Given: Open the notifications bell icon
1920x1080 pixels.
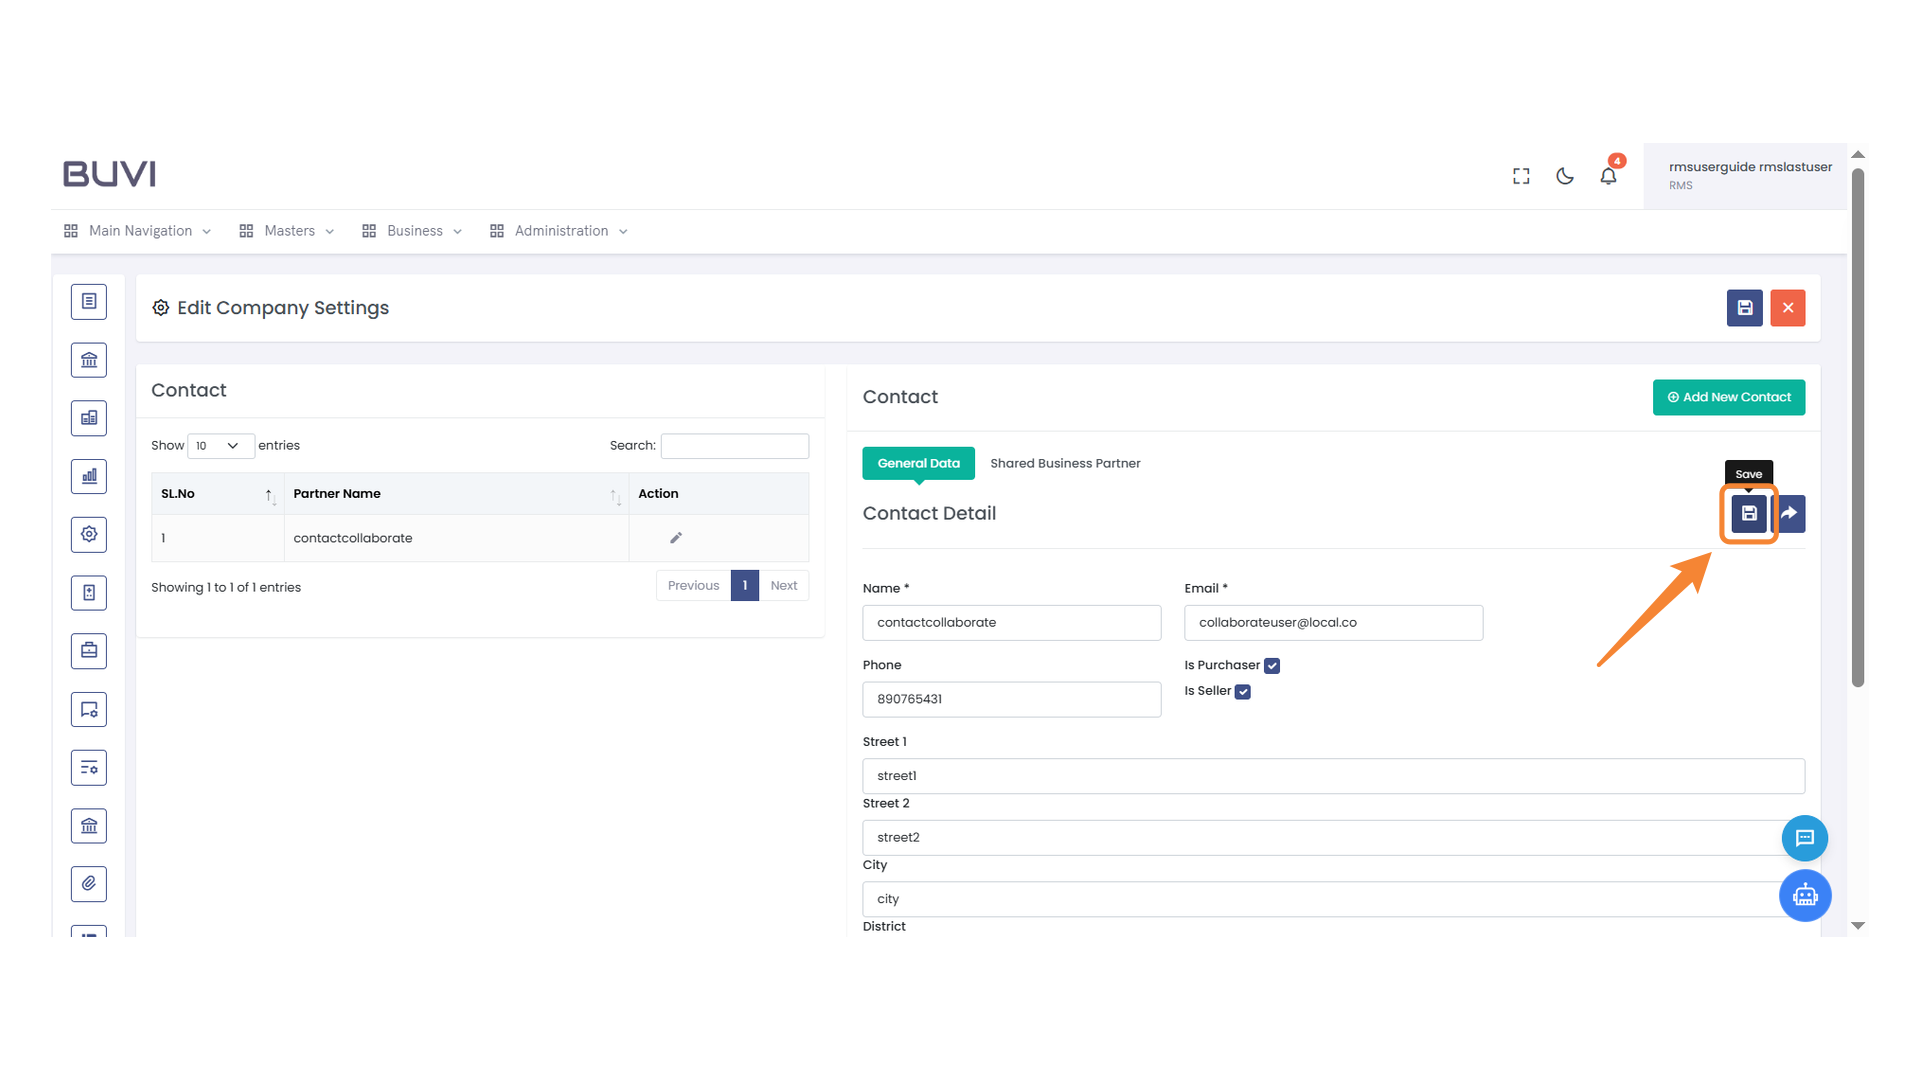Looking at the screenshot, I should click(1608, 176).
